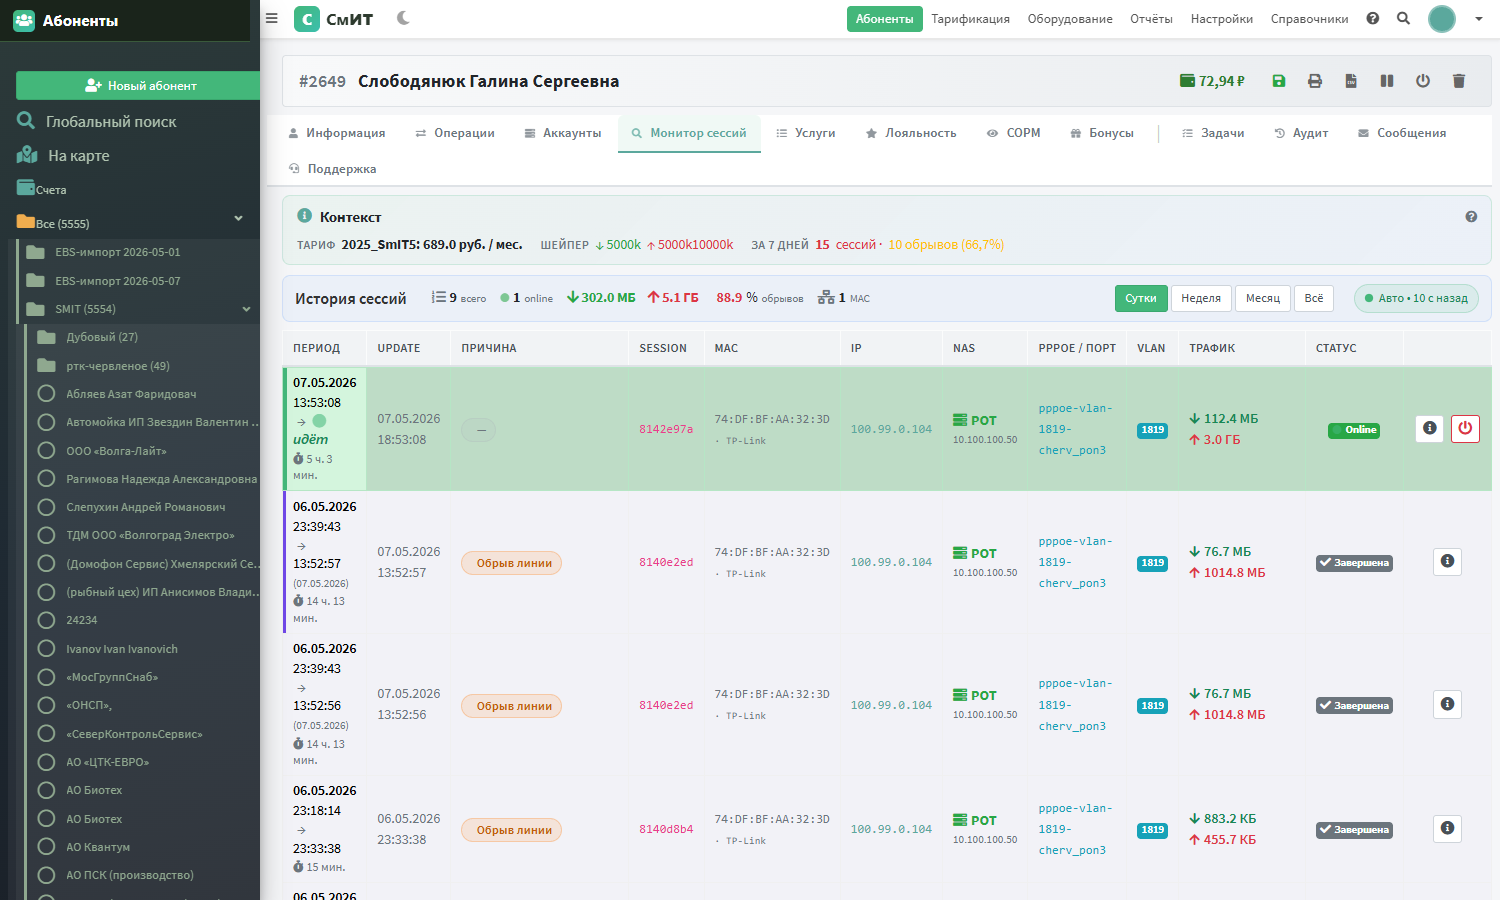Image resolution: width=1500 pixels, height=900 pixels.
Task: Open info for online session 8142e97a
Action: 1430,428
